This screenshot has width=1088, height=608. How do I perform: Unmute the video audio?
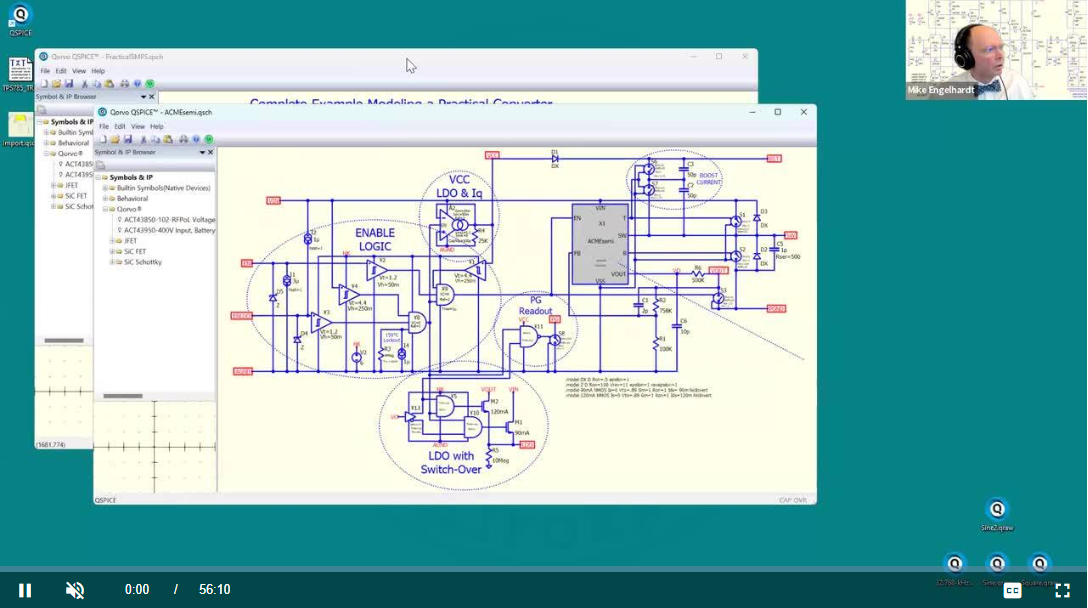tap(75, 590)
